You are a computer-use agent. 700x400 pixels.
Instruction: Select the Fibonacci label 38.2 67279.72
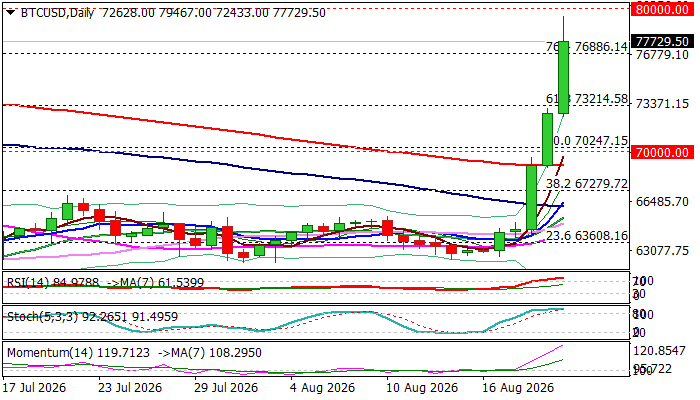(x=587, y=184)
